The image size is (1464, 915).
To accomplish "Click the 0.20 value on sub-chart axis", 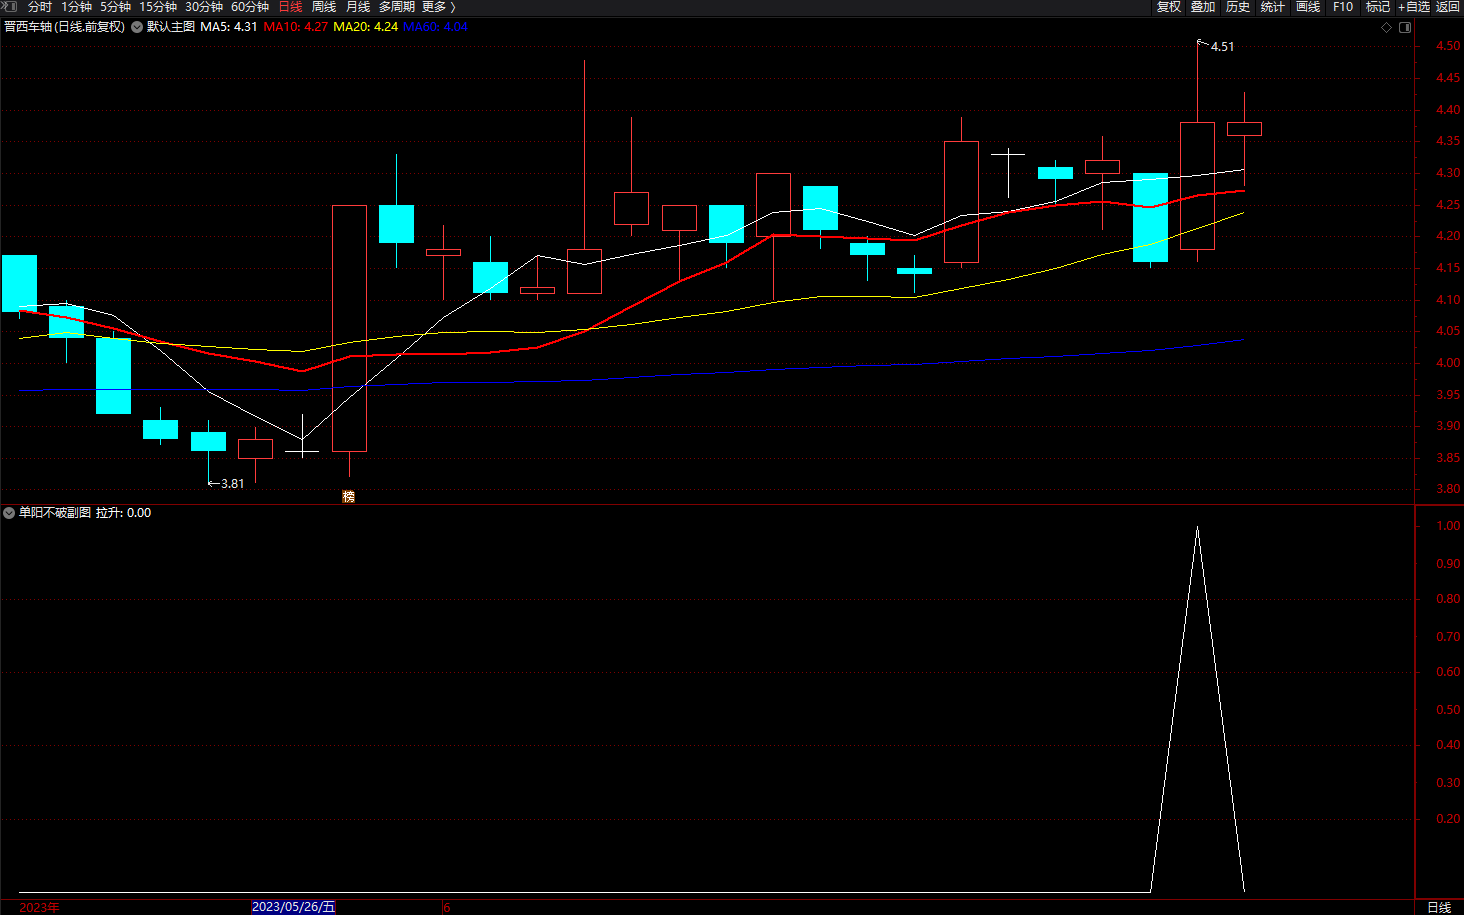I will coord(1447,819).
